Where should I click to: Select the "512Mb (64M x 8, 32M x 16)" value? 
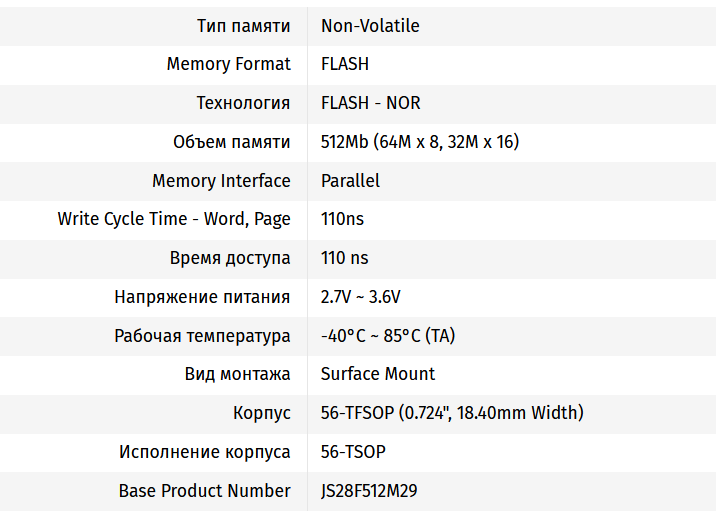click(x=419, y=142)
